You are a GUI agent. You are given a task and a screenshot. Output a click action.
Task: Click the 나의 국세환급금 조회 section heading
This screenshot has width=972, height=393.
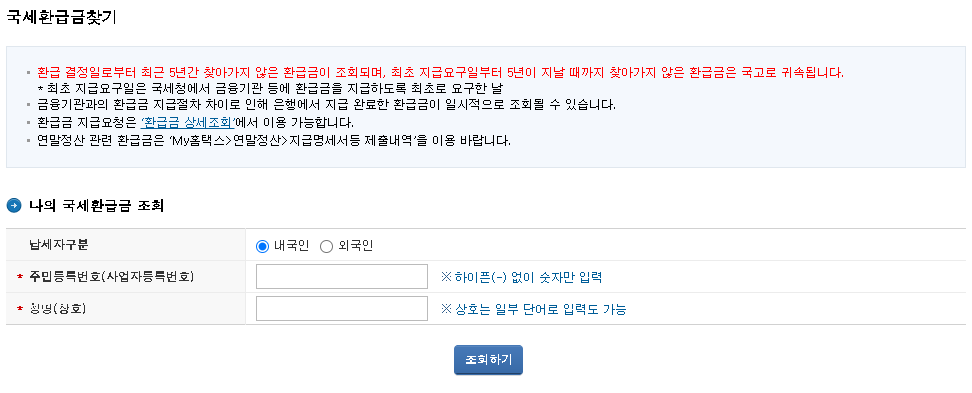coord(96,206)
